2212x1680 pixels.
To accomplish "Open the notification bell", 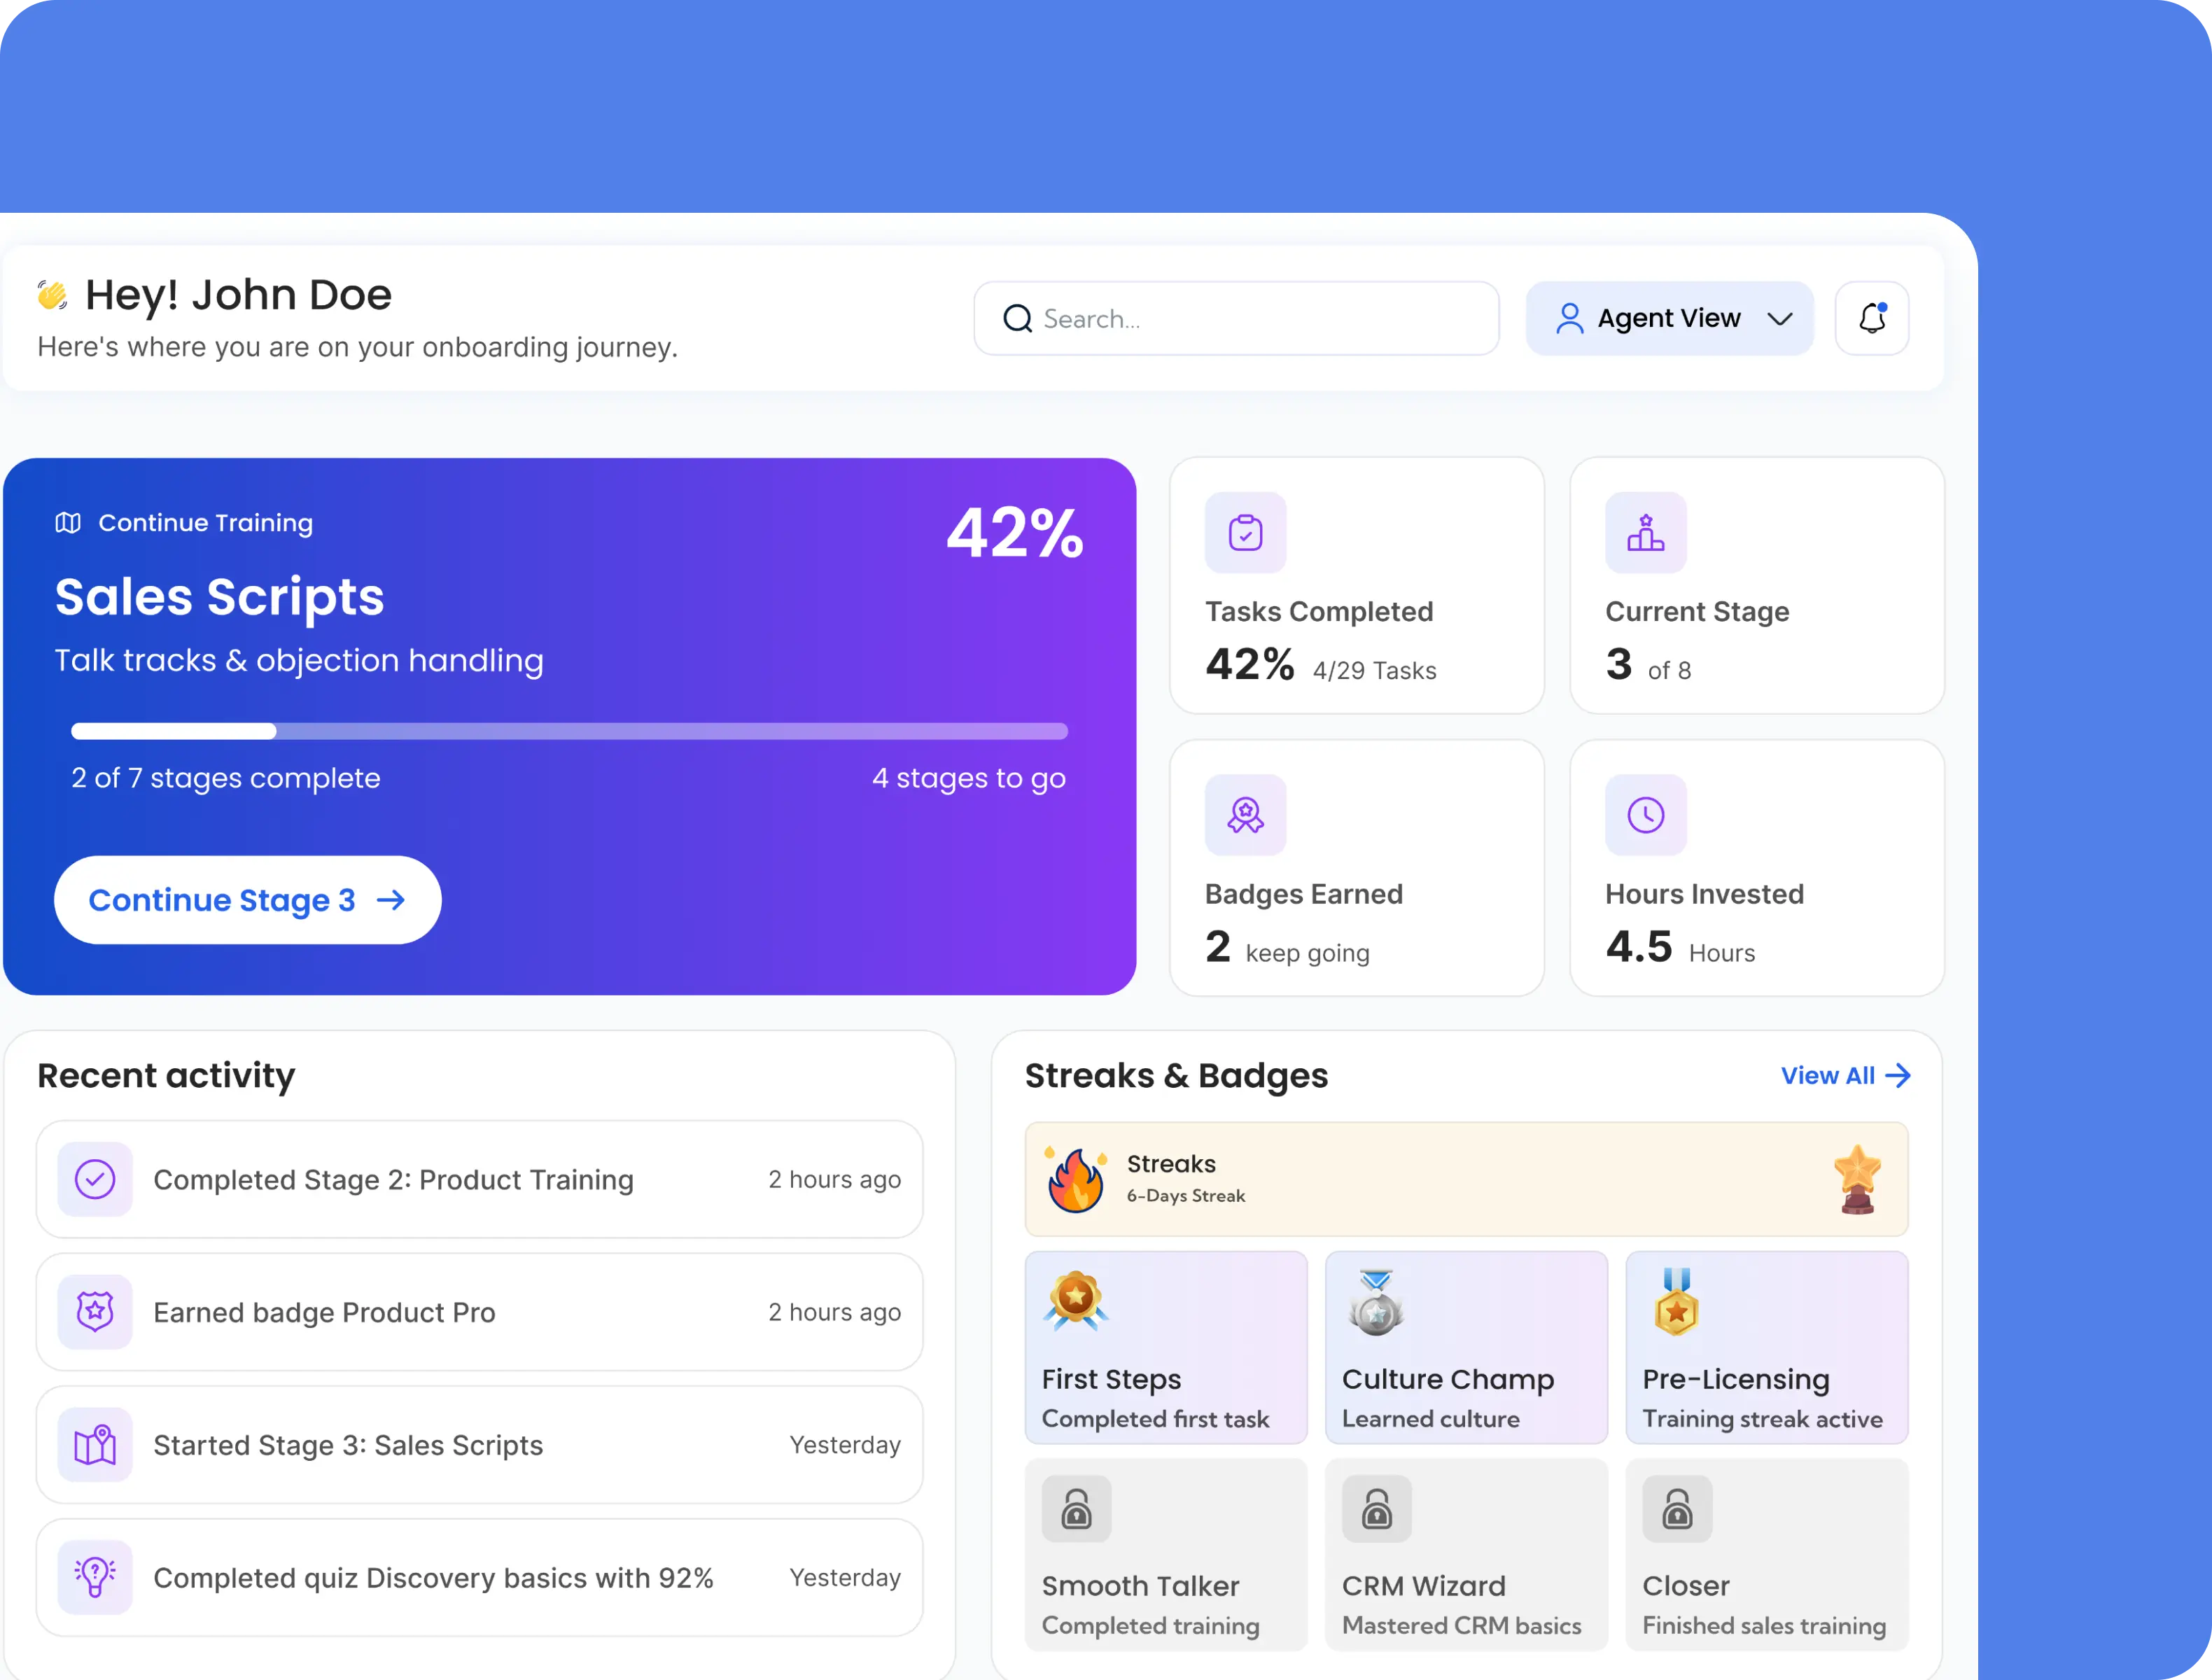I will click(x=1872, y=318).
